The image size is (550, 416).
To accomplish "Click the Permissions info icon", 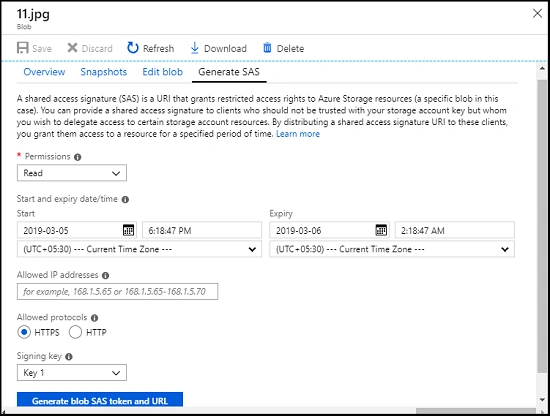I will click(78, 157).
